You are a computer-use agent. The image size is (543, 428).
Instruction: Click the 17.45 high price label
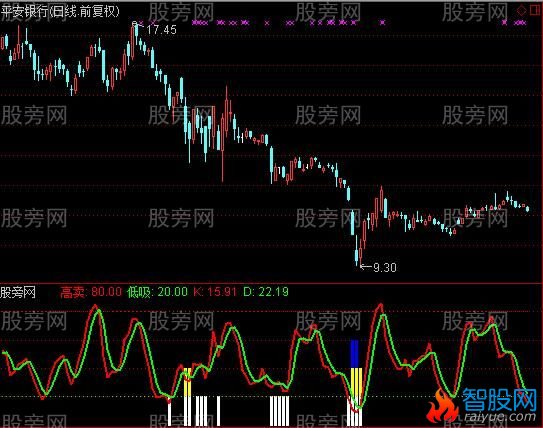click(161, 30)
